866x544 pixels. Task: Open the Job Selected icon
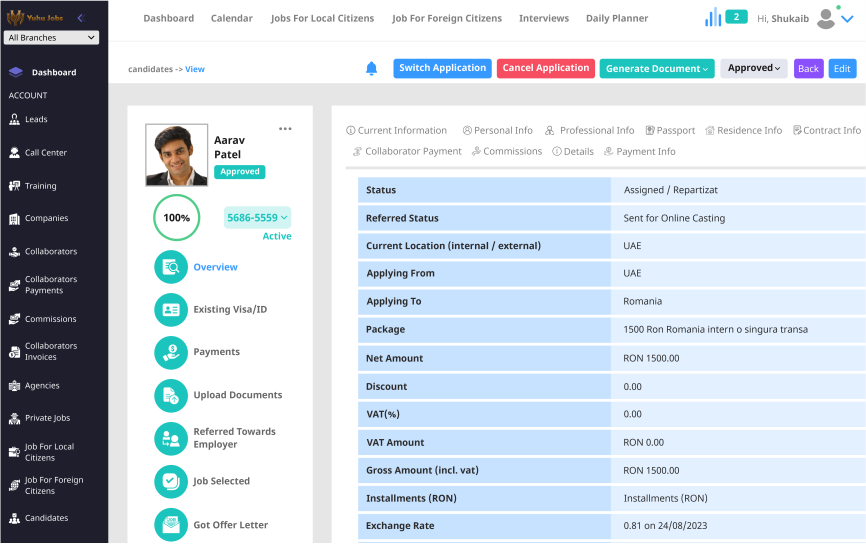tap(171, 481)
